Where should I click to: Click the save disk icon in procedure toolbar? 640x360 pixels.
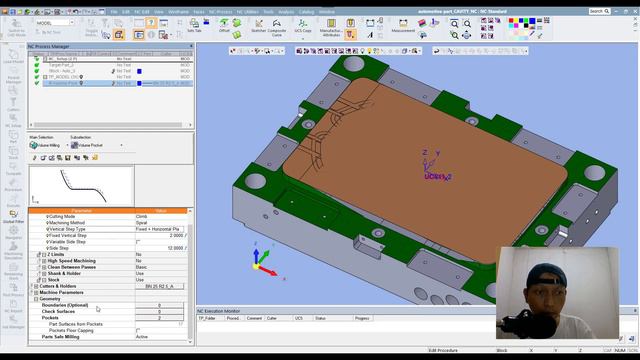pyautogui.click(x=68, y=158)
